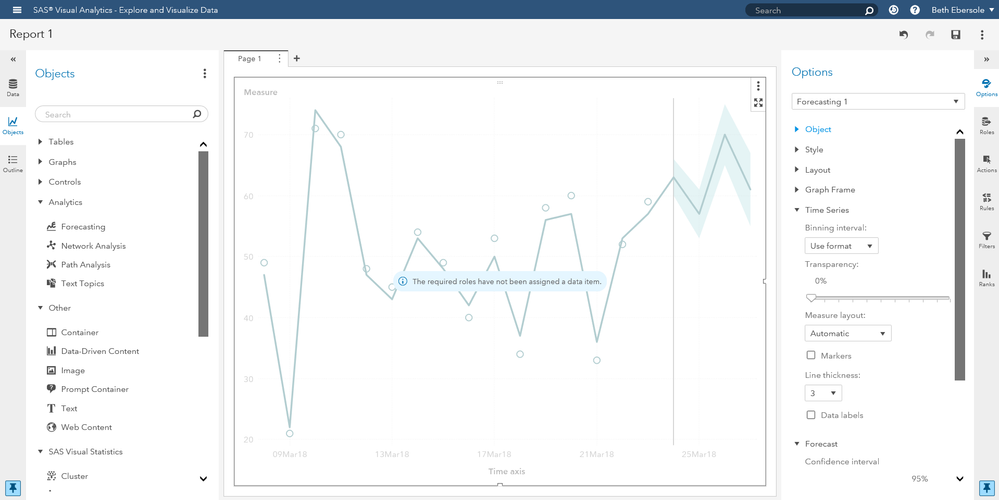The width and height of the screenshot is (999, 500).
Task: Click the Transparency slider track
Action: (x=878, y=298)
